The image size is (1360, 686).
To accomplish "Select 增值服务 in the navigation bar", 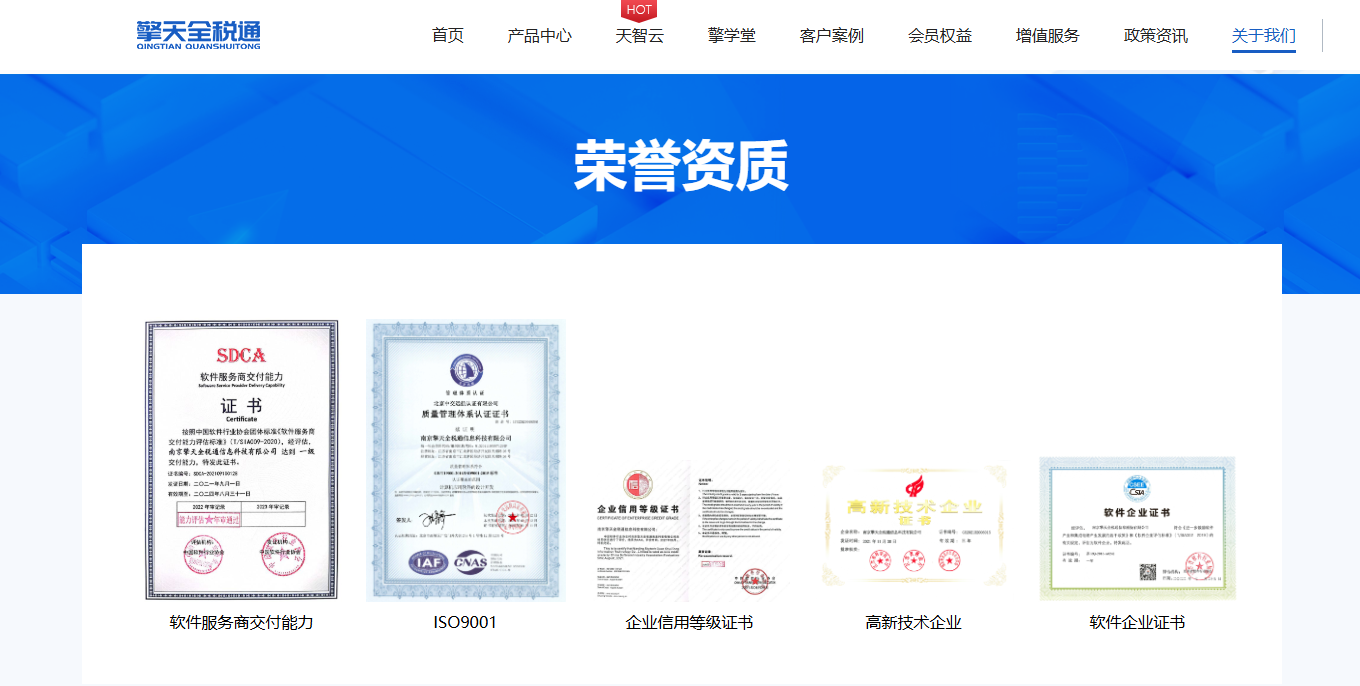I will click(1048, 36).
